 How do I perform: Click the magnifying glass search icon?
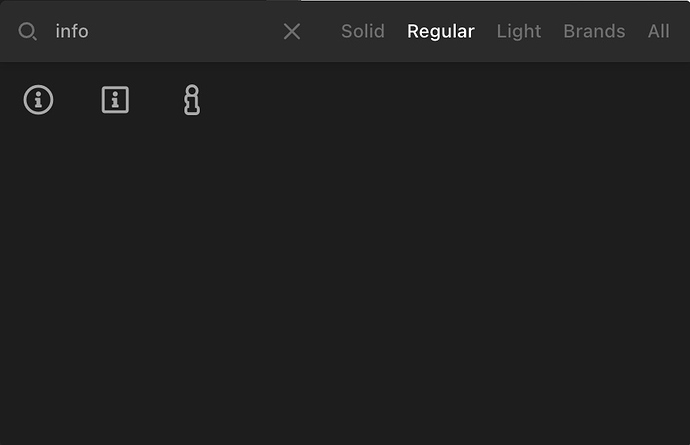(x=27, y=32)
